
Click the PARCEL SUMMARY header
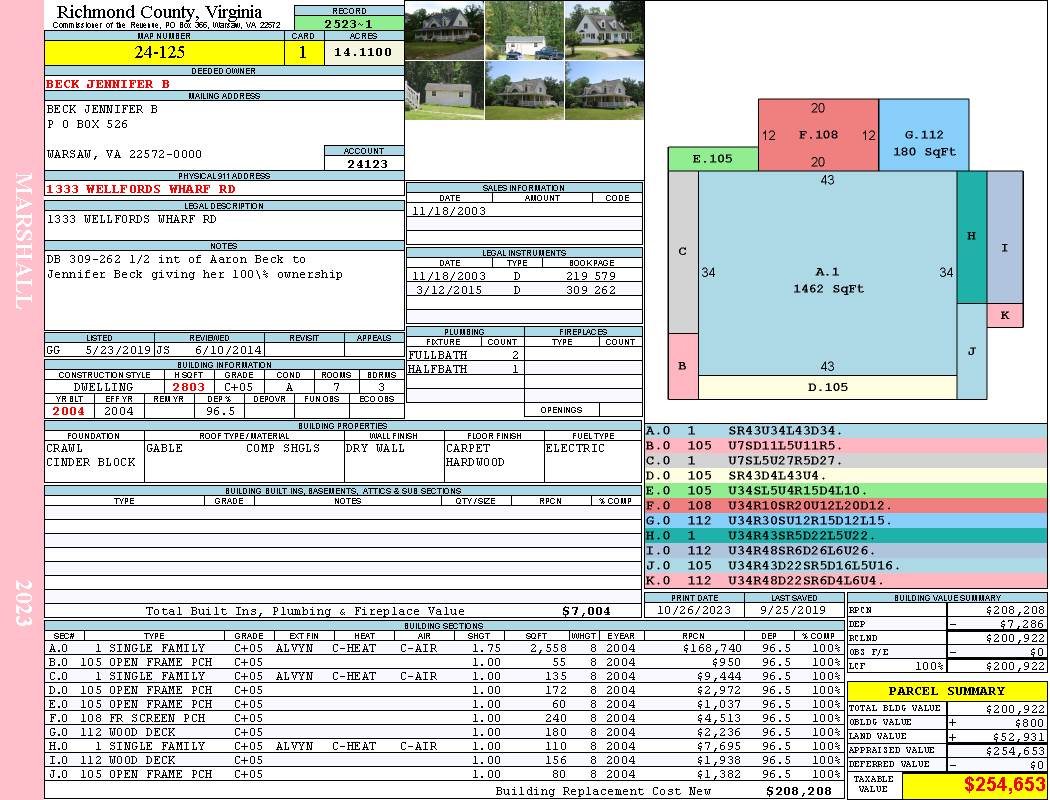[x=946, y=691]
